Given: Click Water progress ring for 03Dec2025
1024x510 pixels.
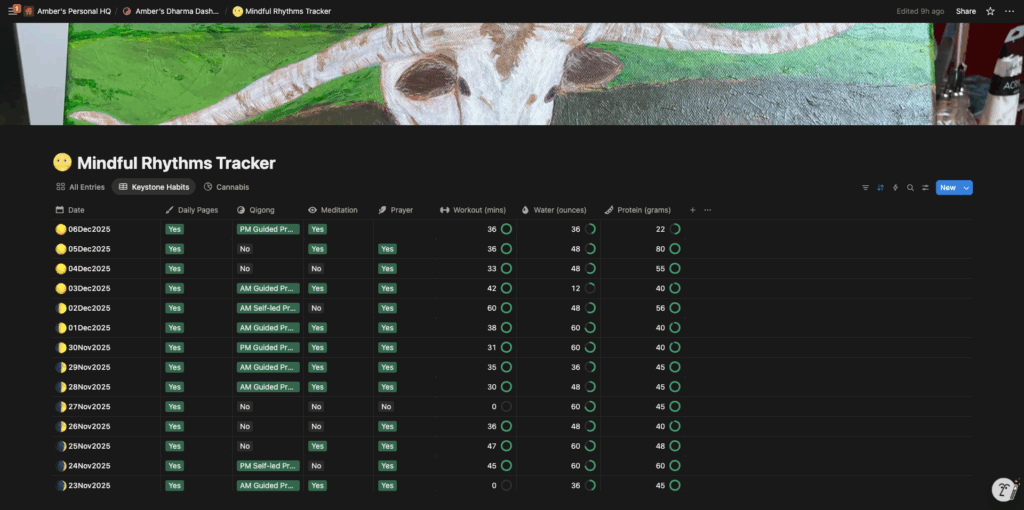Looking at the screenshot, I should click(590, 288).
